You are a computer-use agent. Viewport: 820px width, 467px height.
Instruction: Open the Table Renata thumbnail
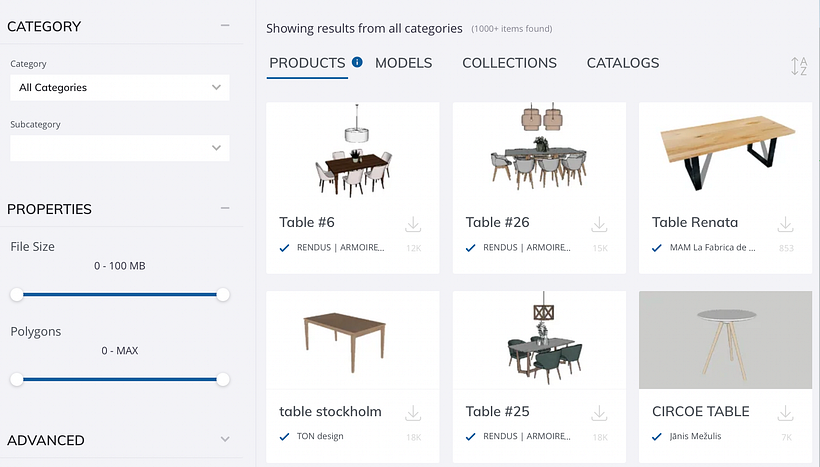[x=725, y=153]
